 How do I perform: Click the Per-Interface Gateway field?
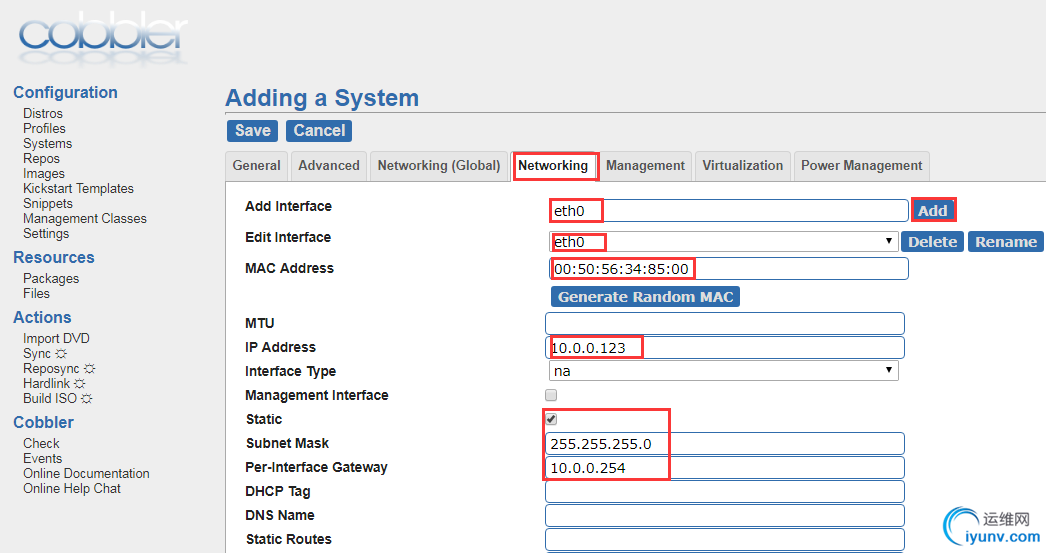pyautogui.click(x=724, y=468)
